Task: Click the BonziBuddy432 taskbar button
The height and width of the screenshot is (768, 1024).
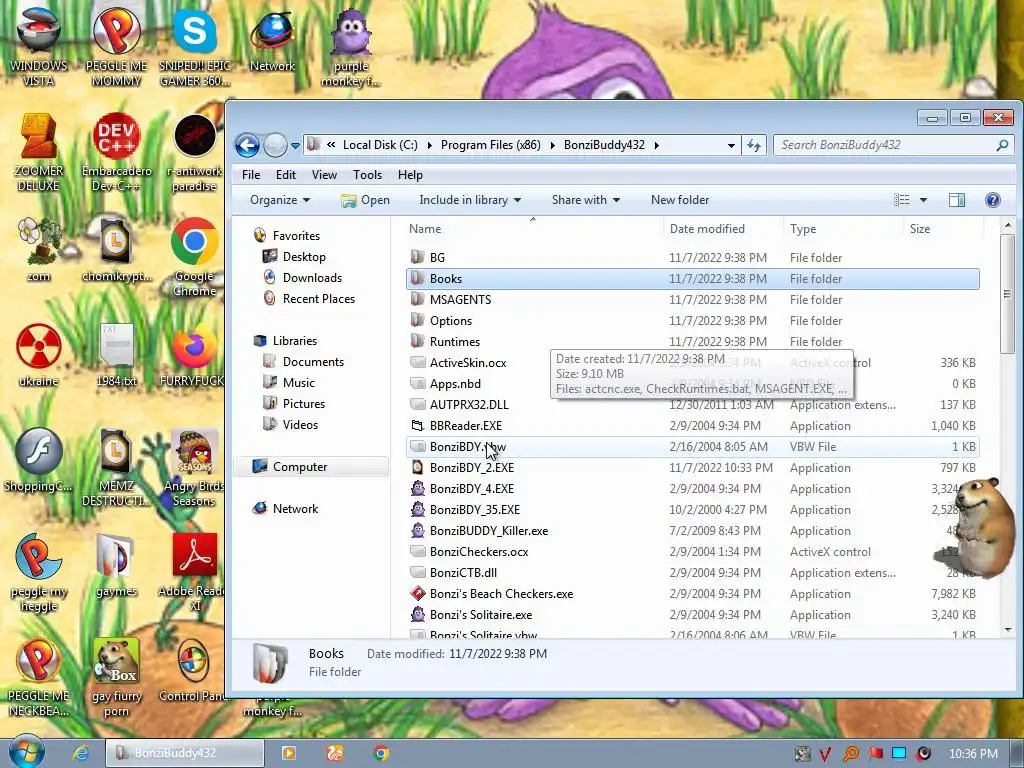Action: [x=185, y=753]
